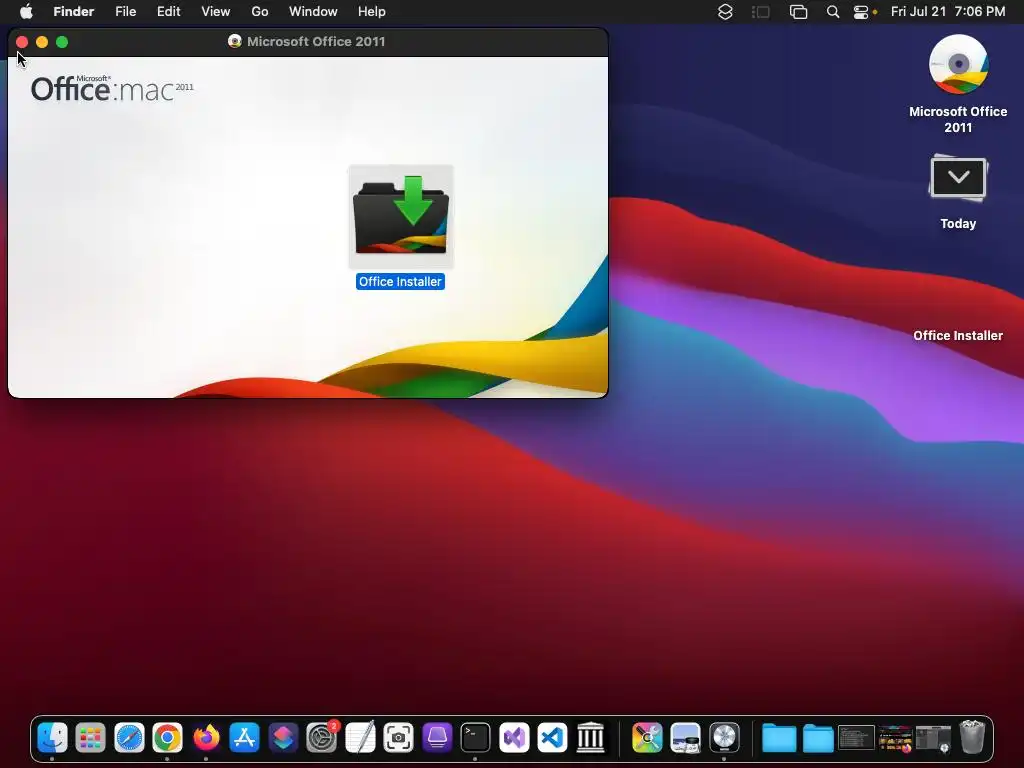
Task: Click the date and time in the menu bar
Action: pyautogui.click(x=948, y=12)
